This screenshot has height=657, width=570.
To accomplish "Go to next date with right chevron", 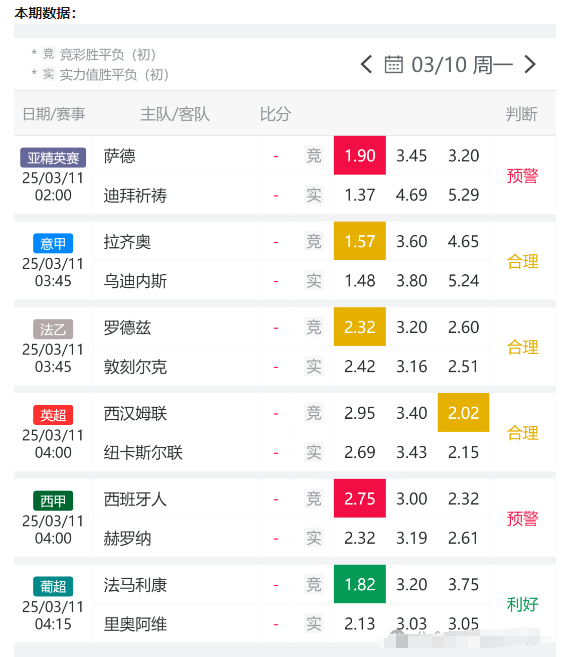I will (530, 65).
